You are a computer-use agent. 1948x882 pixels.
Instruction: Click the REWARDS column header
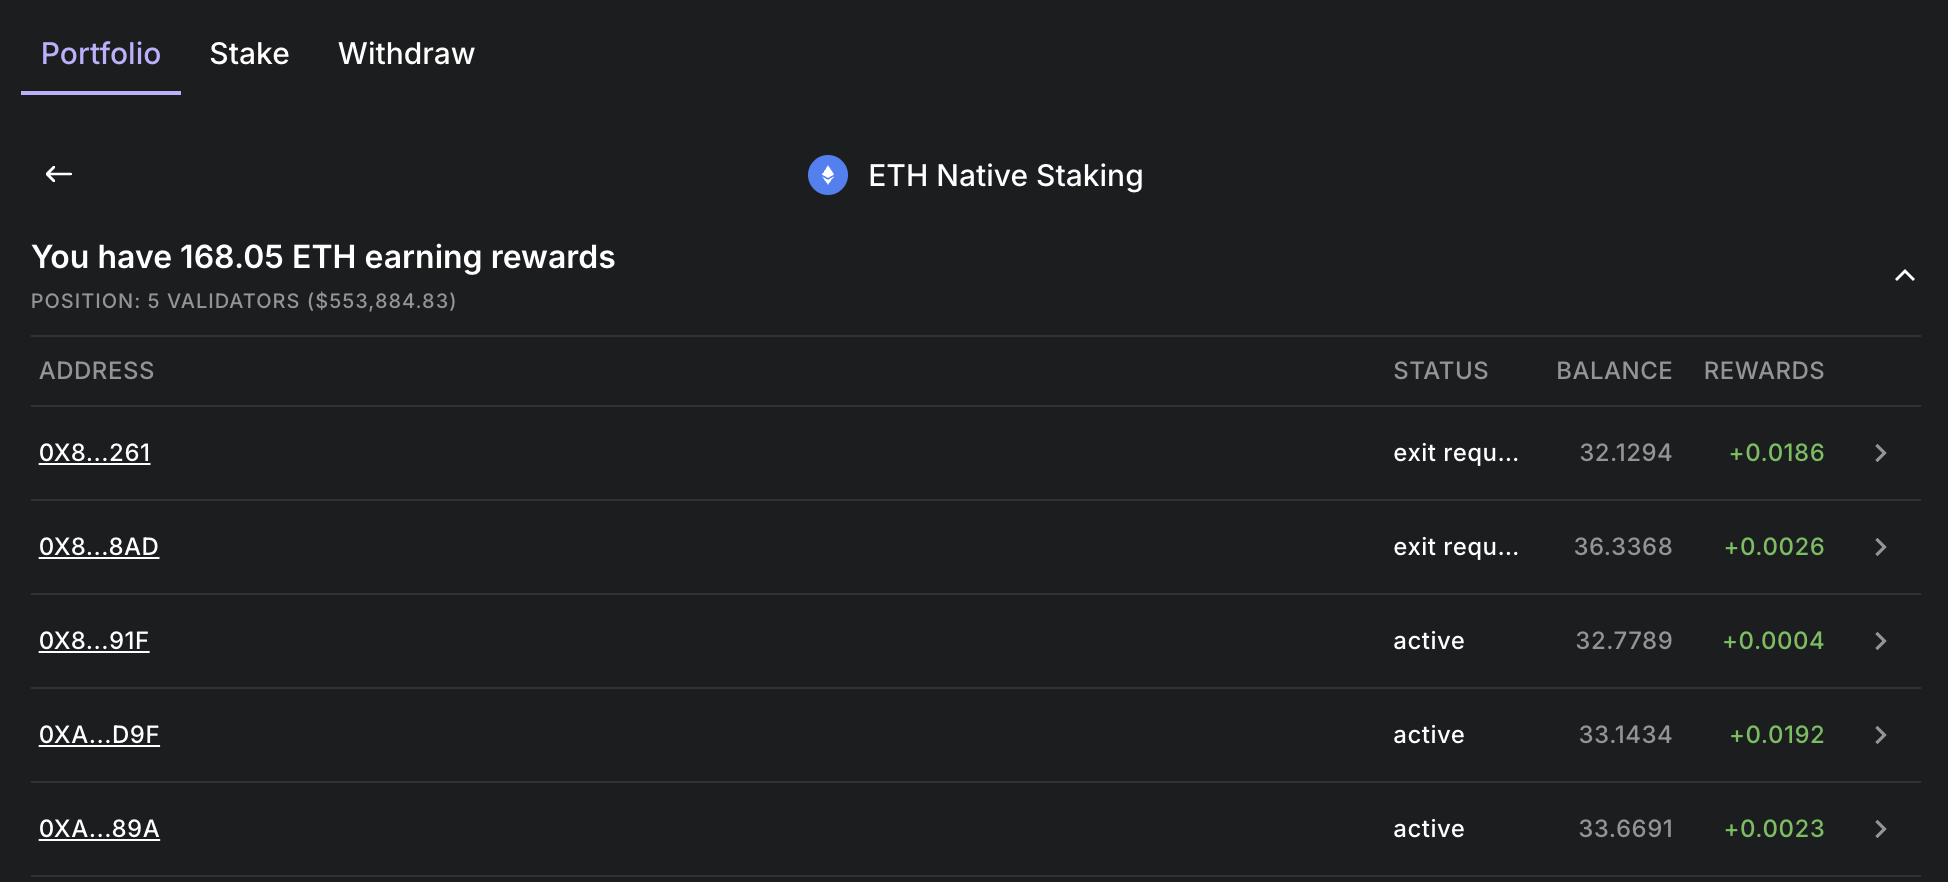pyautogui.click(x=1763, y=371)
